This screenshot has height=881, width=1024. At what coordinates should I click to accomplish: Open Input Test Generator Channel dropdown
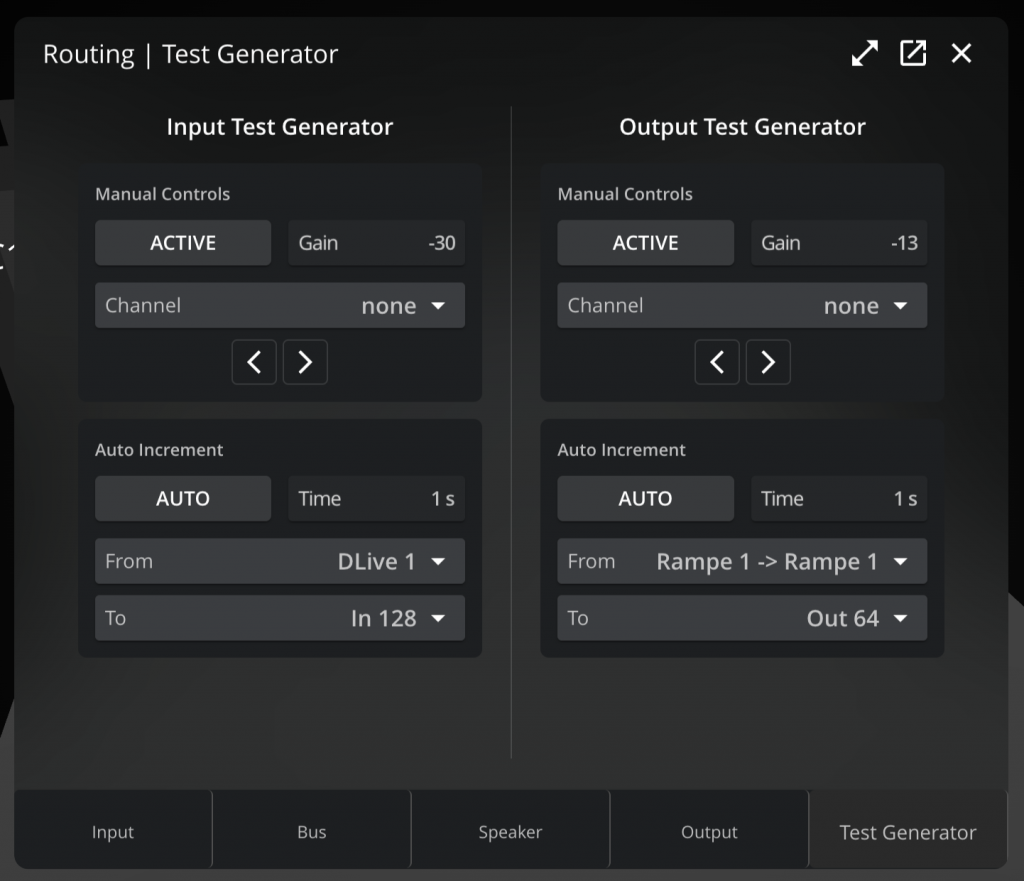tap(280, 305)
